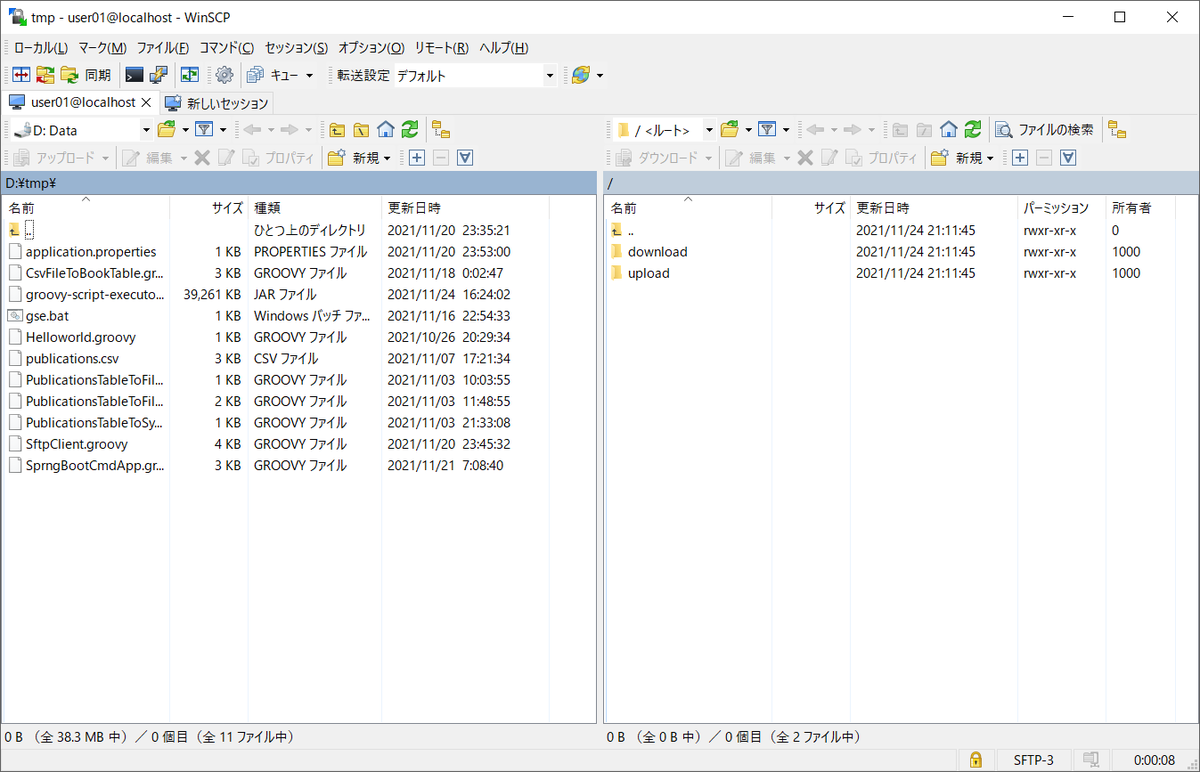This screenshot has height=772, width=1200.
Task: Click the lock encryption icon in status bar
Action: [x=975, y=760]
